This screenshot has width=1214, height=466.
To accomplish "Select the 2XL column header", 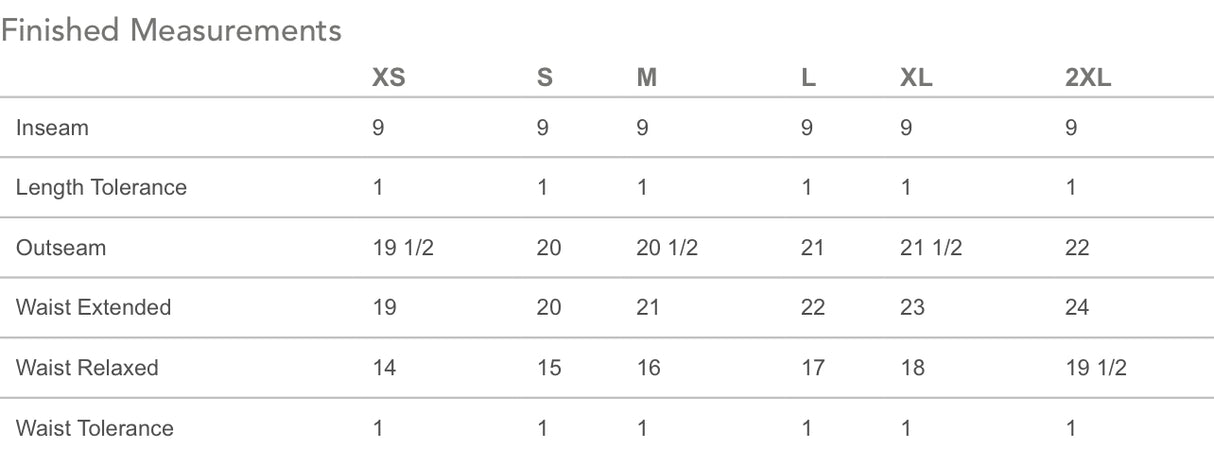I will [1089, 78].
